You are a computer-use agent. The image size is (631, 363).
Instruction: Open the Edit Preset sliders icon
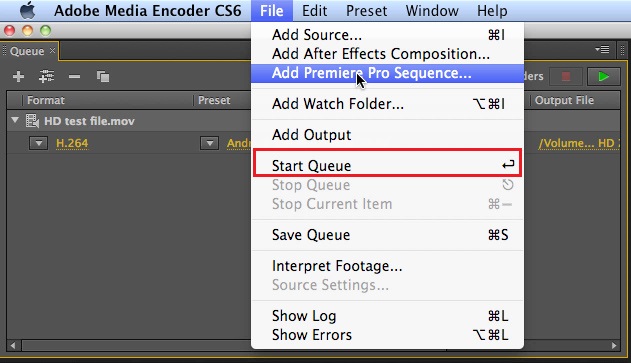[x=46, y=76]
